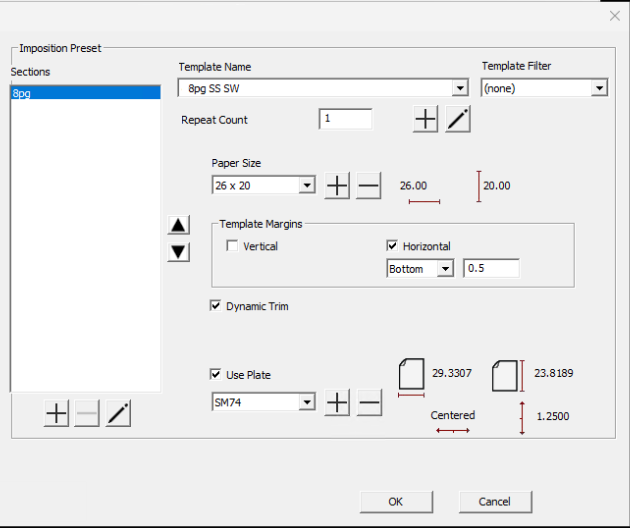
Task: Toggle the Dynamic Trim checkbox
Action: click(215, 306)
